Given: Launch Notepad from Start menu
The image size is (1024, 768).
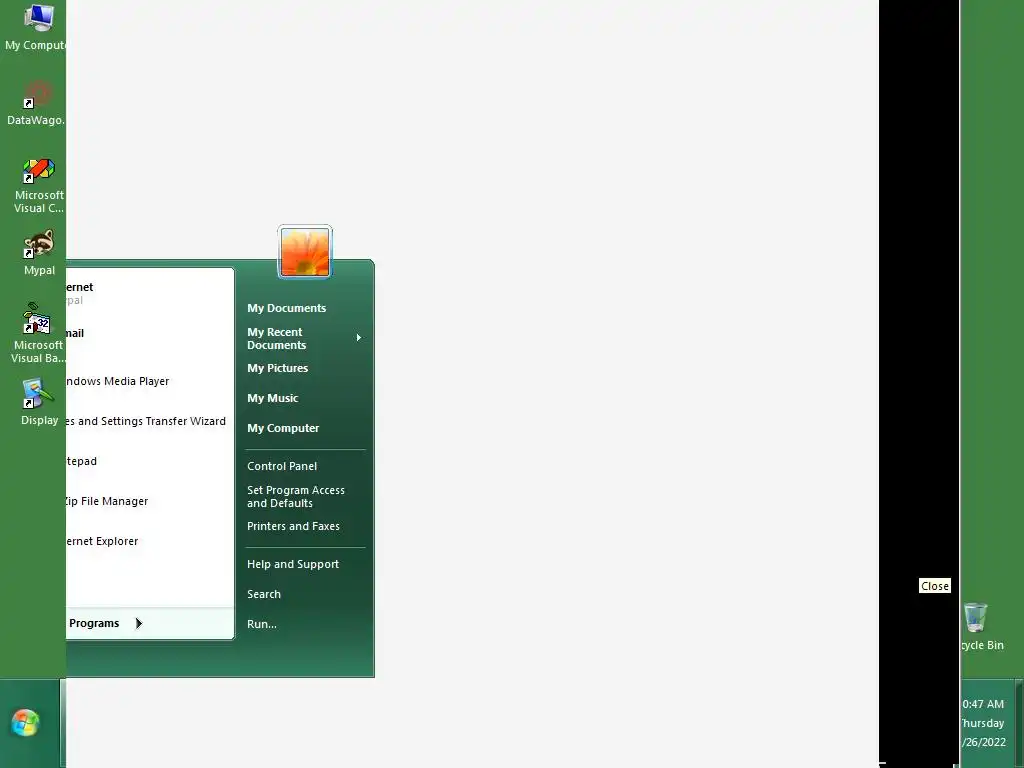Looking at the screenshot, I should pyautogui.click(x=150, y=461).
